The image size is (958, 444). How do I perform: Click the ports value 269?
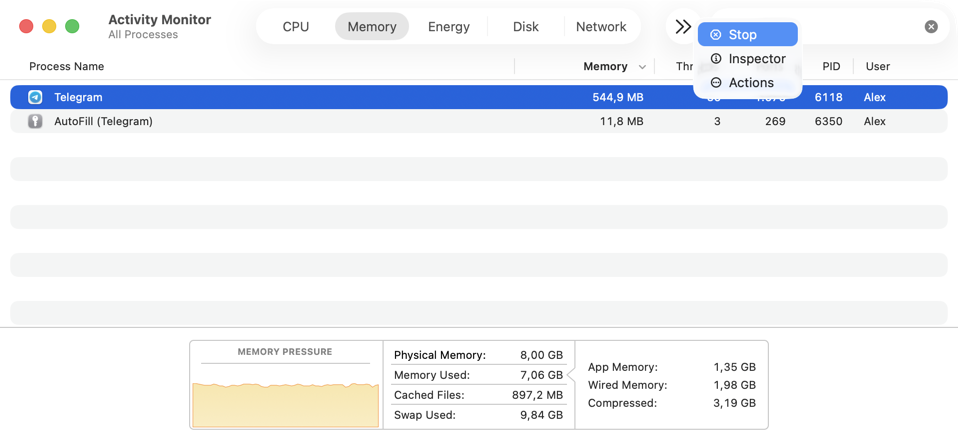775,122
